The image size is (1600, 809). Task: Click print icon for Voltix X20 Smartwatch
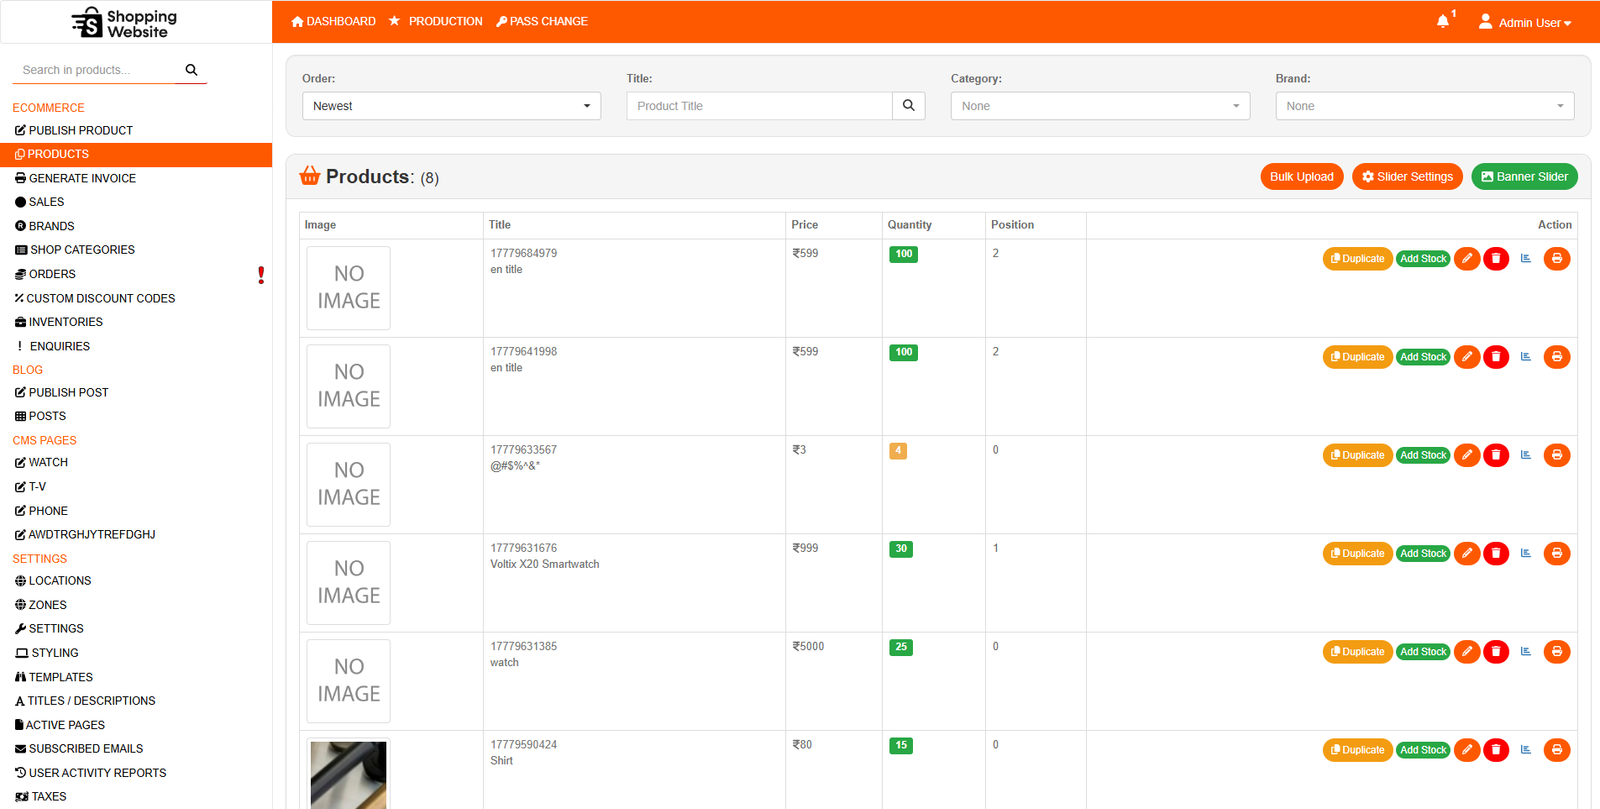tap(1557, 553)
